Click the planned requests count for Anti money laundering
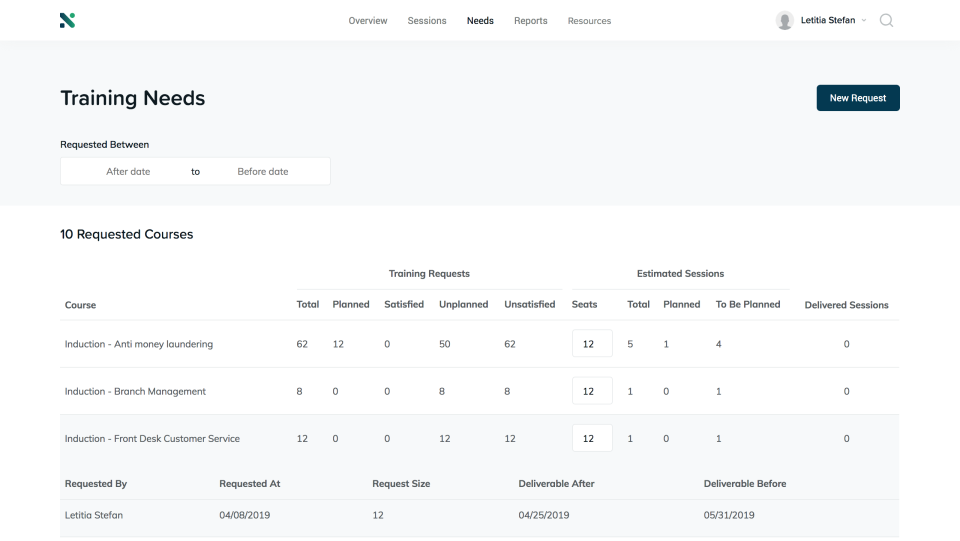This screenshot has width=960, height=541. tap(338, 344)
